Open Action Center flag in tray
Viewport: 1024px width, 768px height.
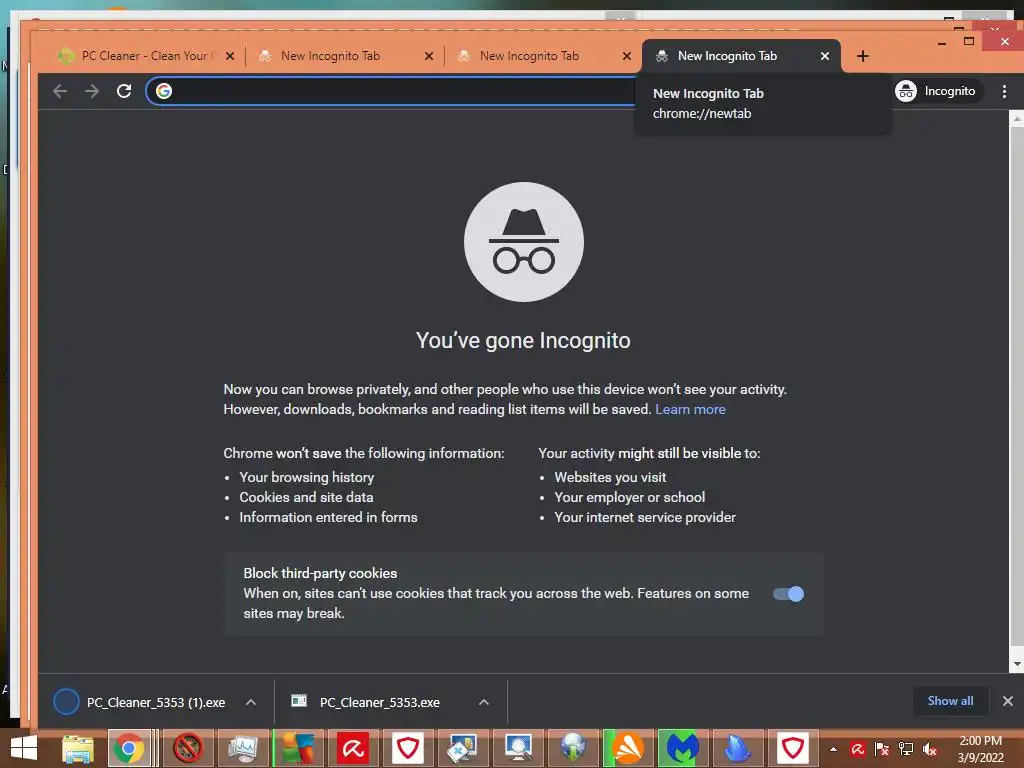[x=882, y=749]
